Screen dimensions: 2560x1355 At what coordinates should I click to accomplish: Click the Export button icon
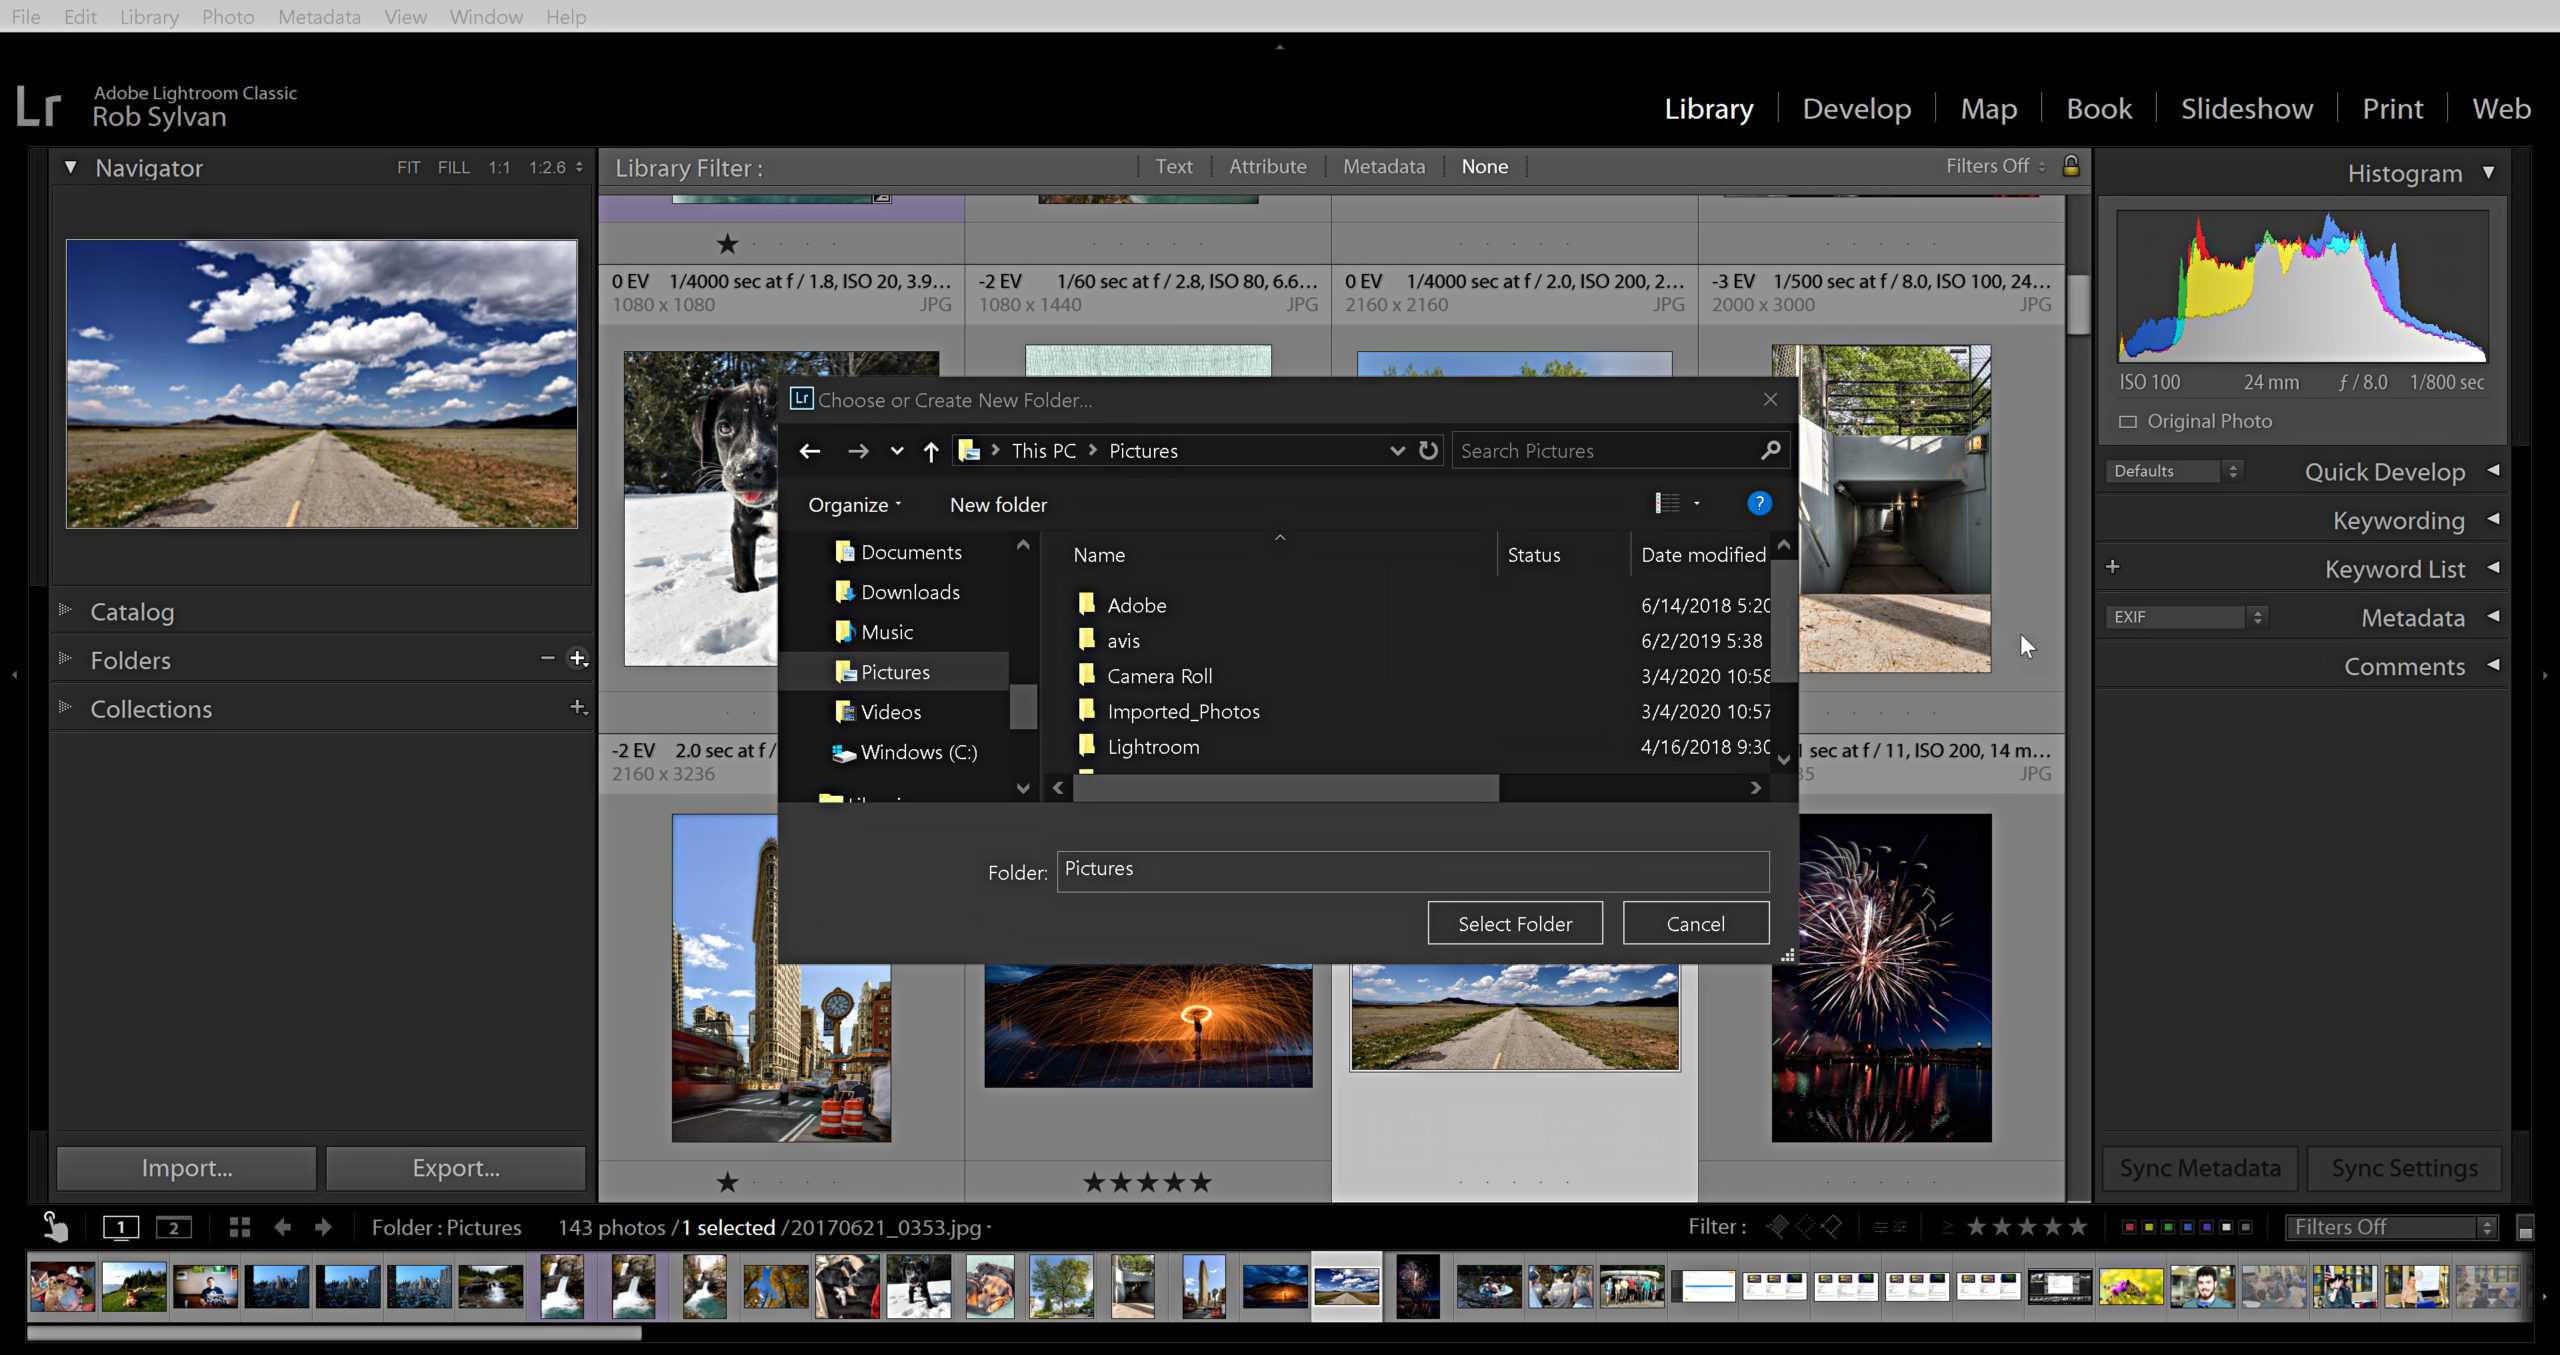coord(455,1167)
